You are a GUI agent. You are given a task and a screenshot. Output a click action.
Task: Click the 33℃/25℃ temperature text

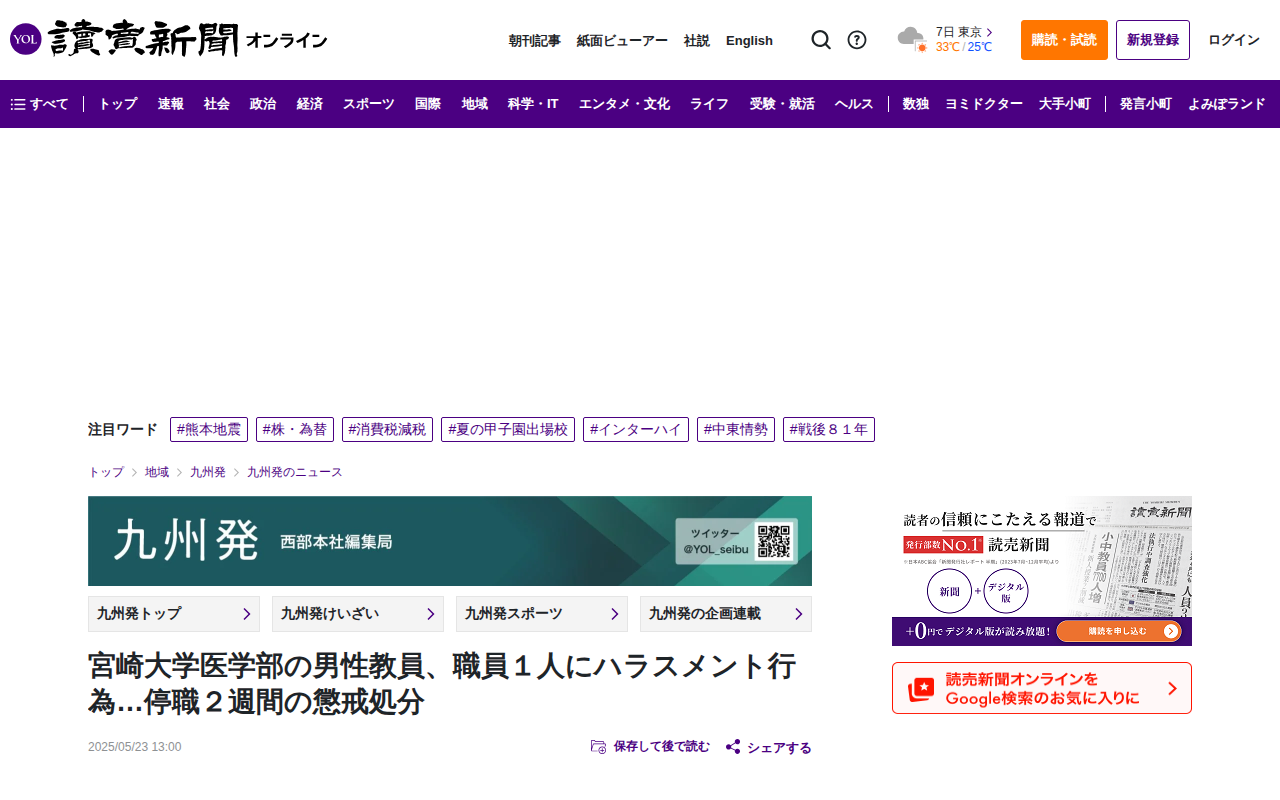coord(964,47)
